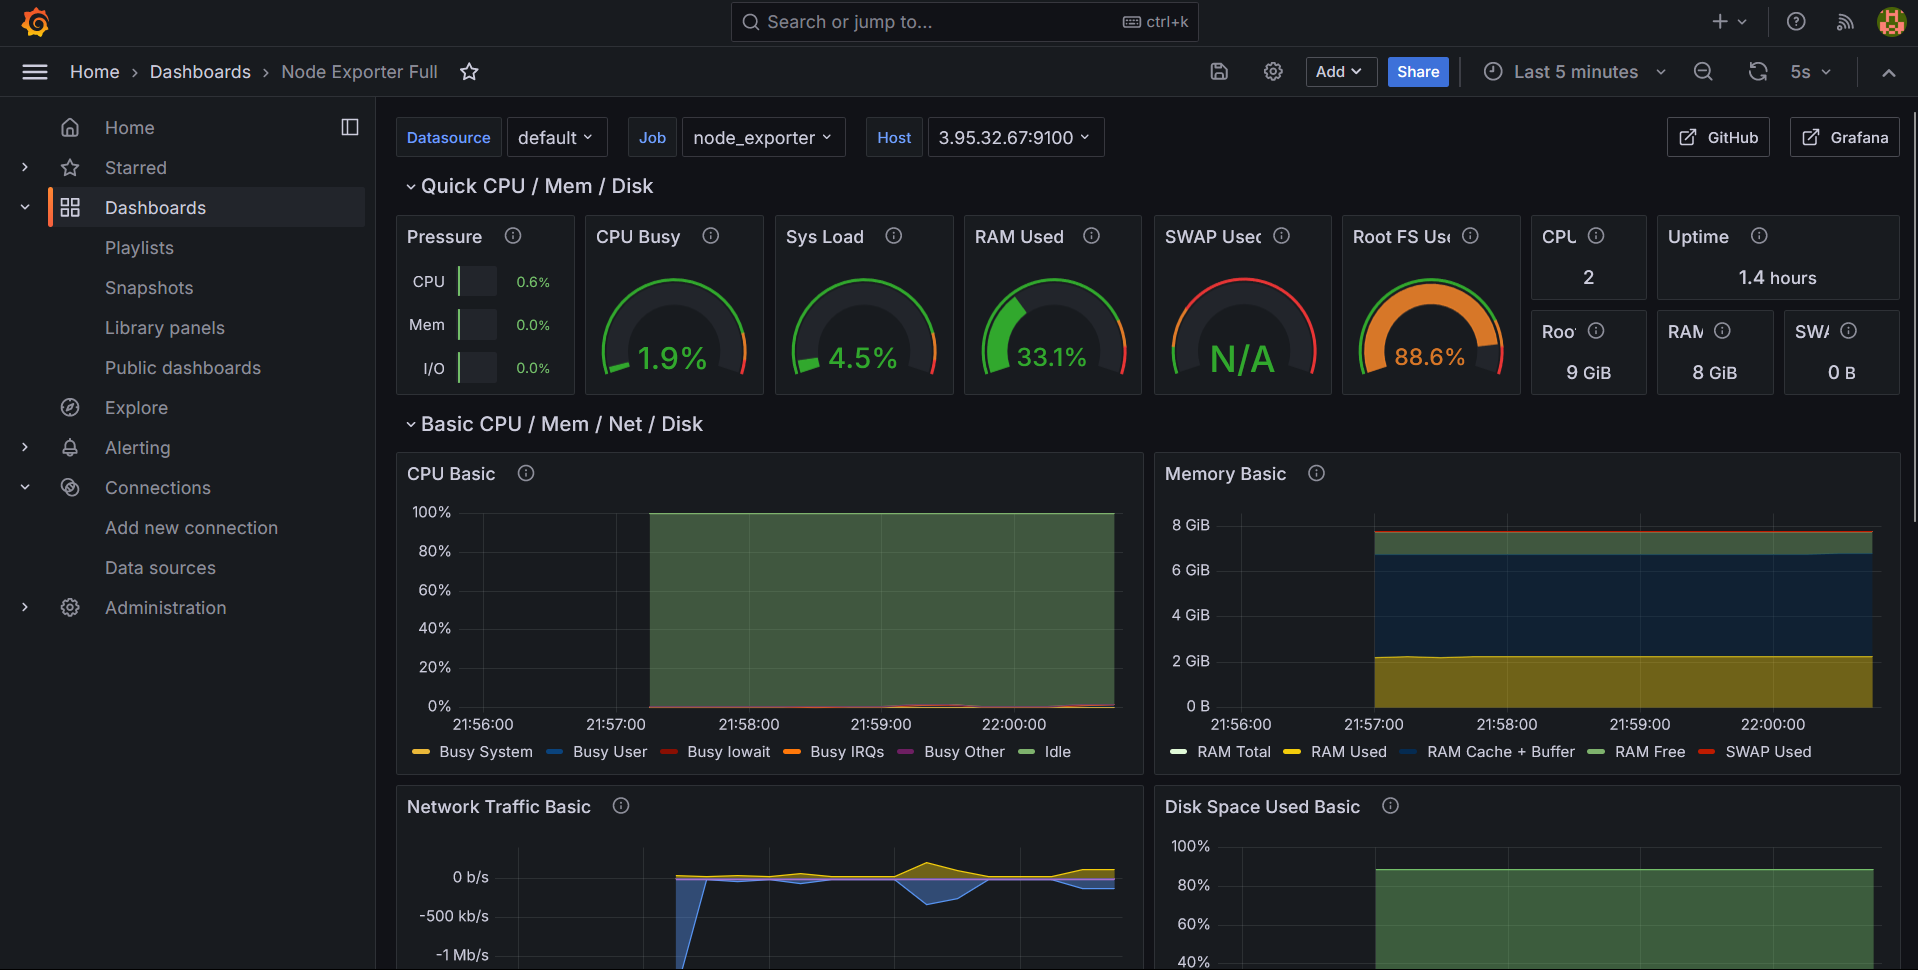Open the news RSS feed icon

click(x=1845, y=22)
